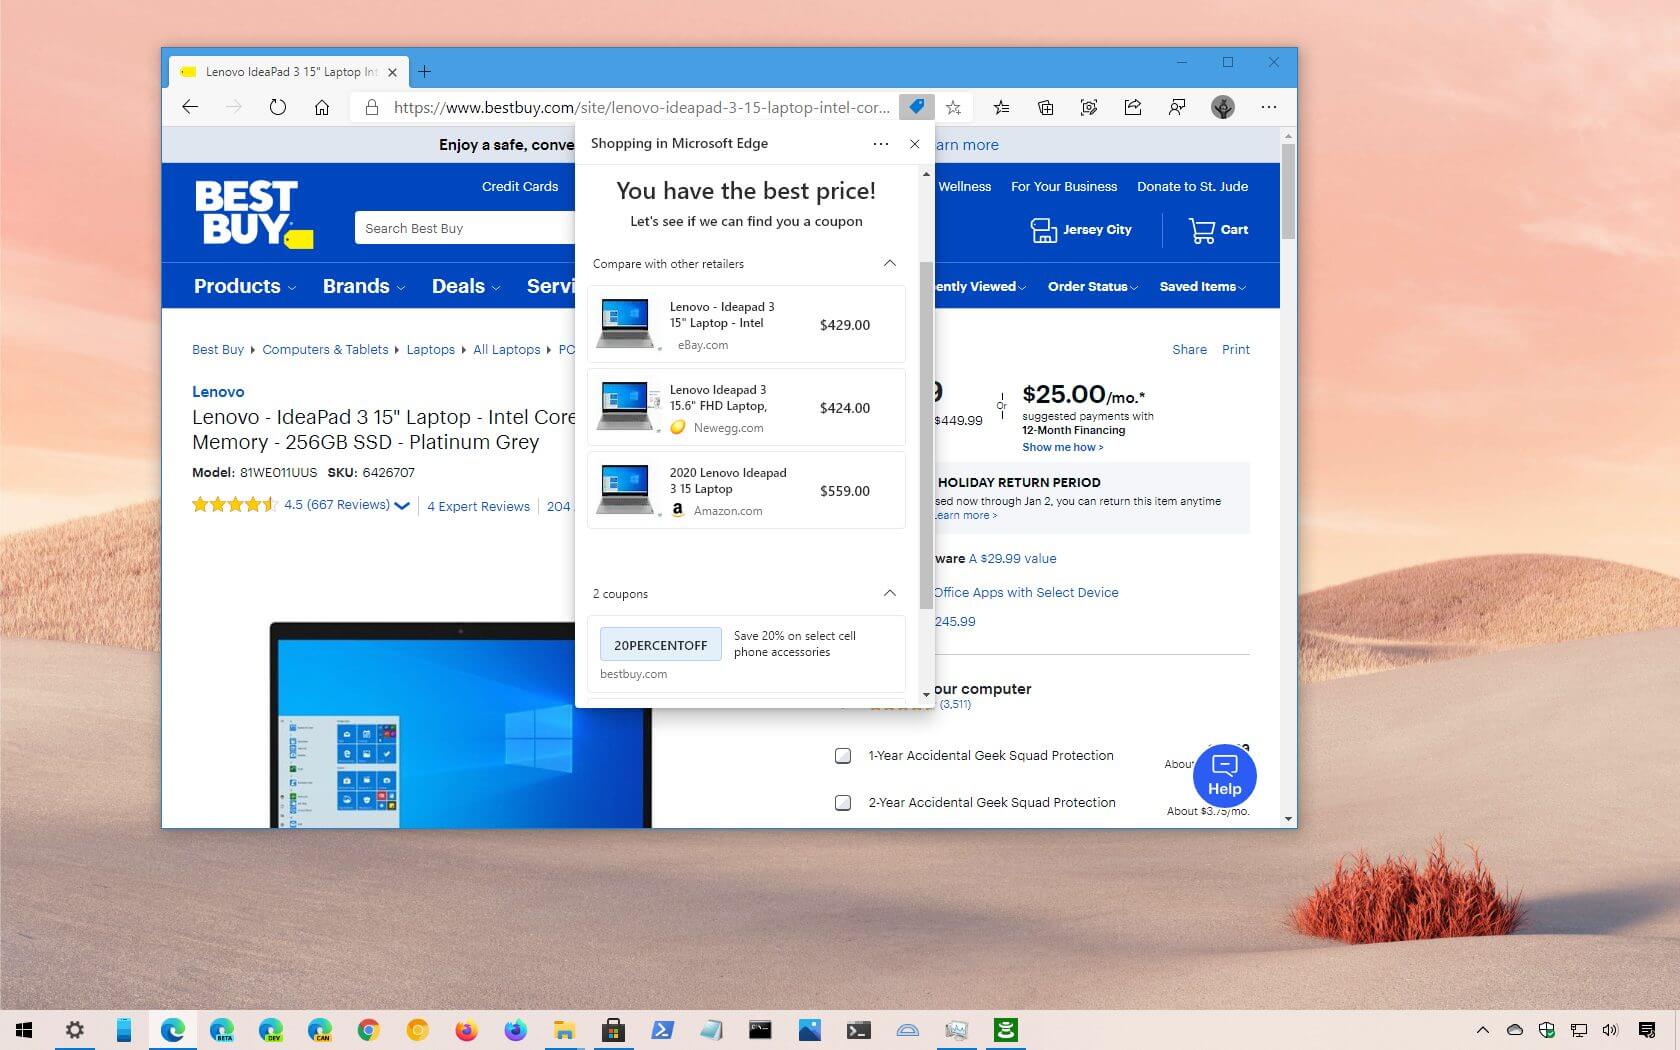Expand the Brands dropdown menu
The width and height of the screenshot is (1680, 1050).
coord(363,286)
